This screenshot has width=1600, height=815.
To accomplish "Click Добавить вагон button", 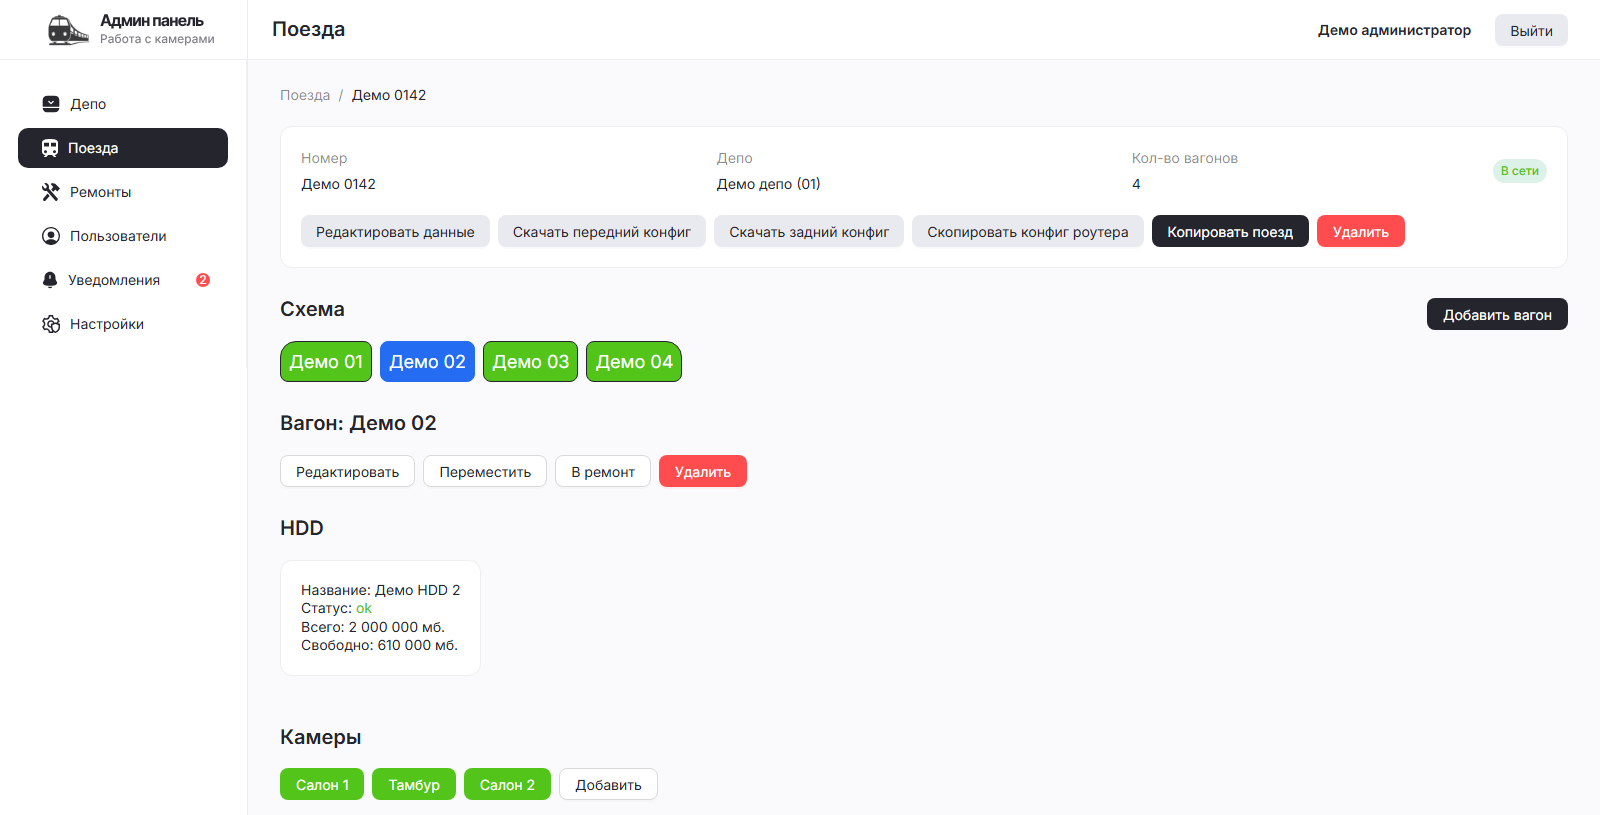I will [x=1497, y=314].
